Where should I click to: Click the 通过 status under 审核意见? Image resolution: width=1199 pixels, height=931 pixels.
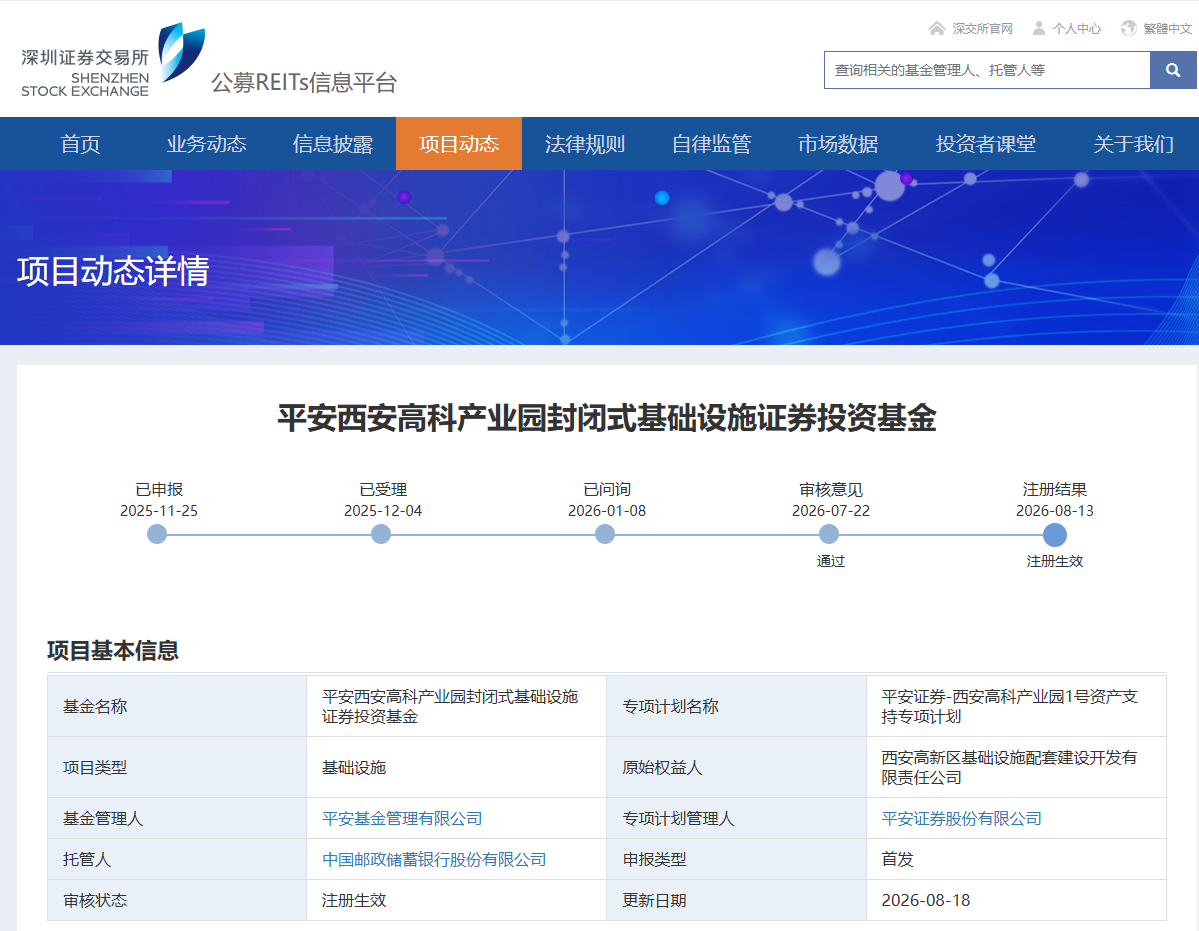pos(830,561)
